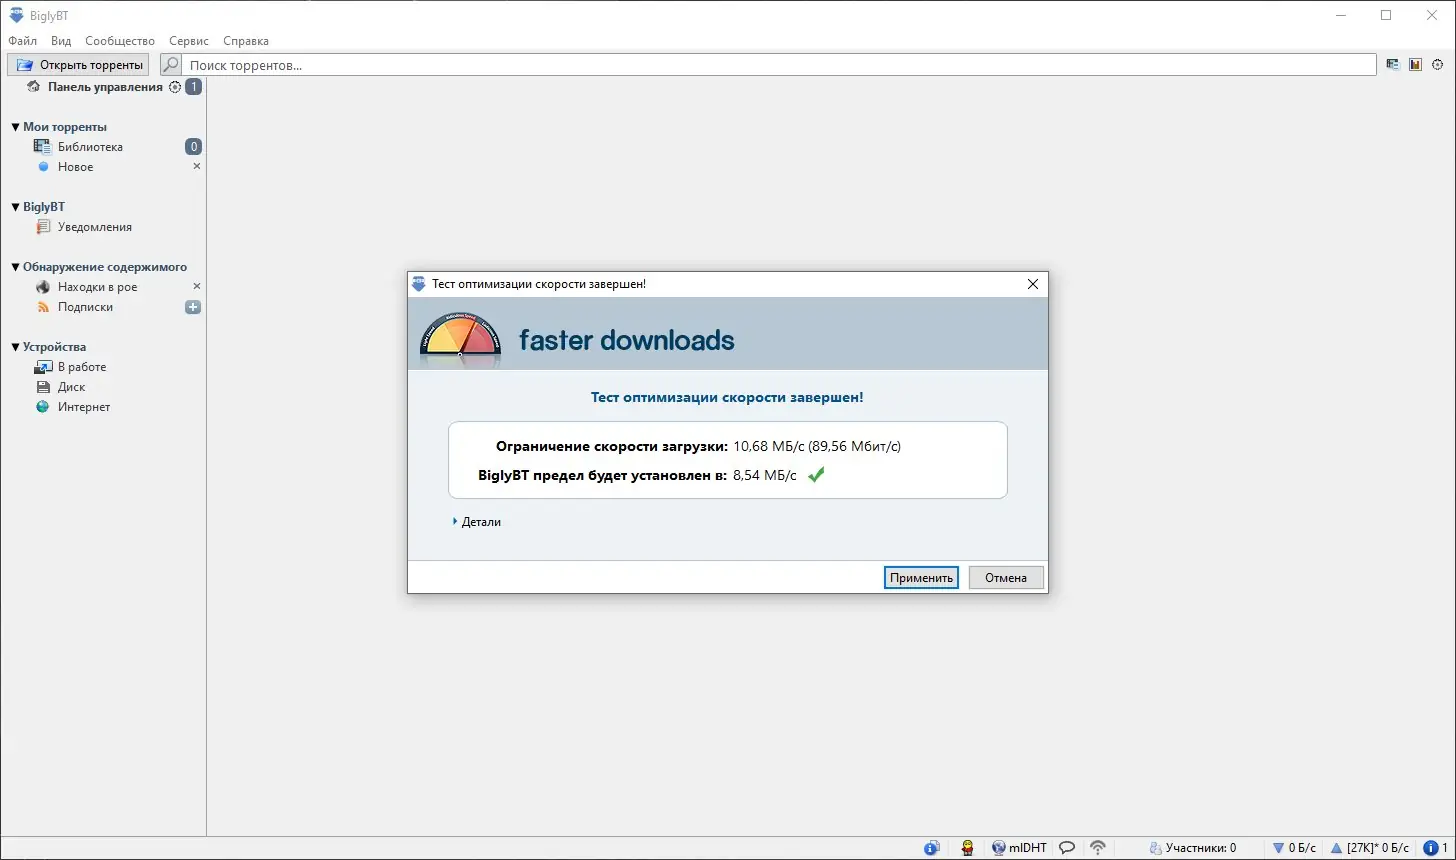
Task: Click the wireless signal icon in status bar
Action: click(x=1098, y=848)
